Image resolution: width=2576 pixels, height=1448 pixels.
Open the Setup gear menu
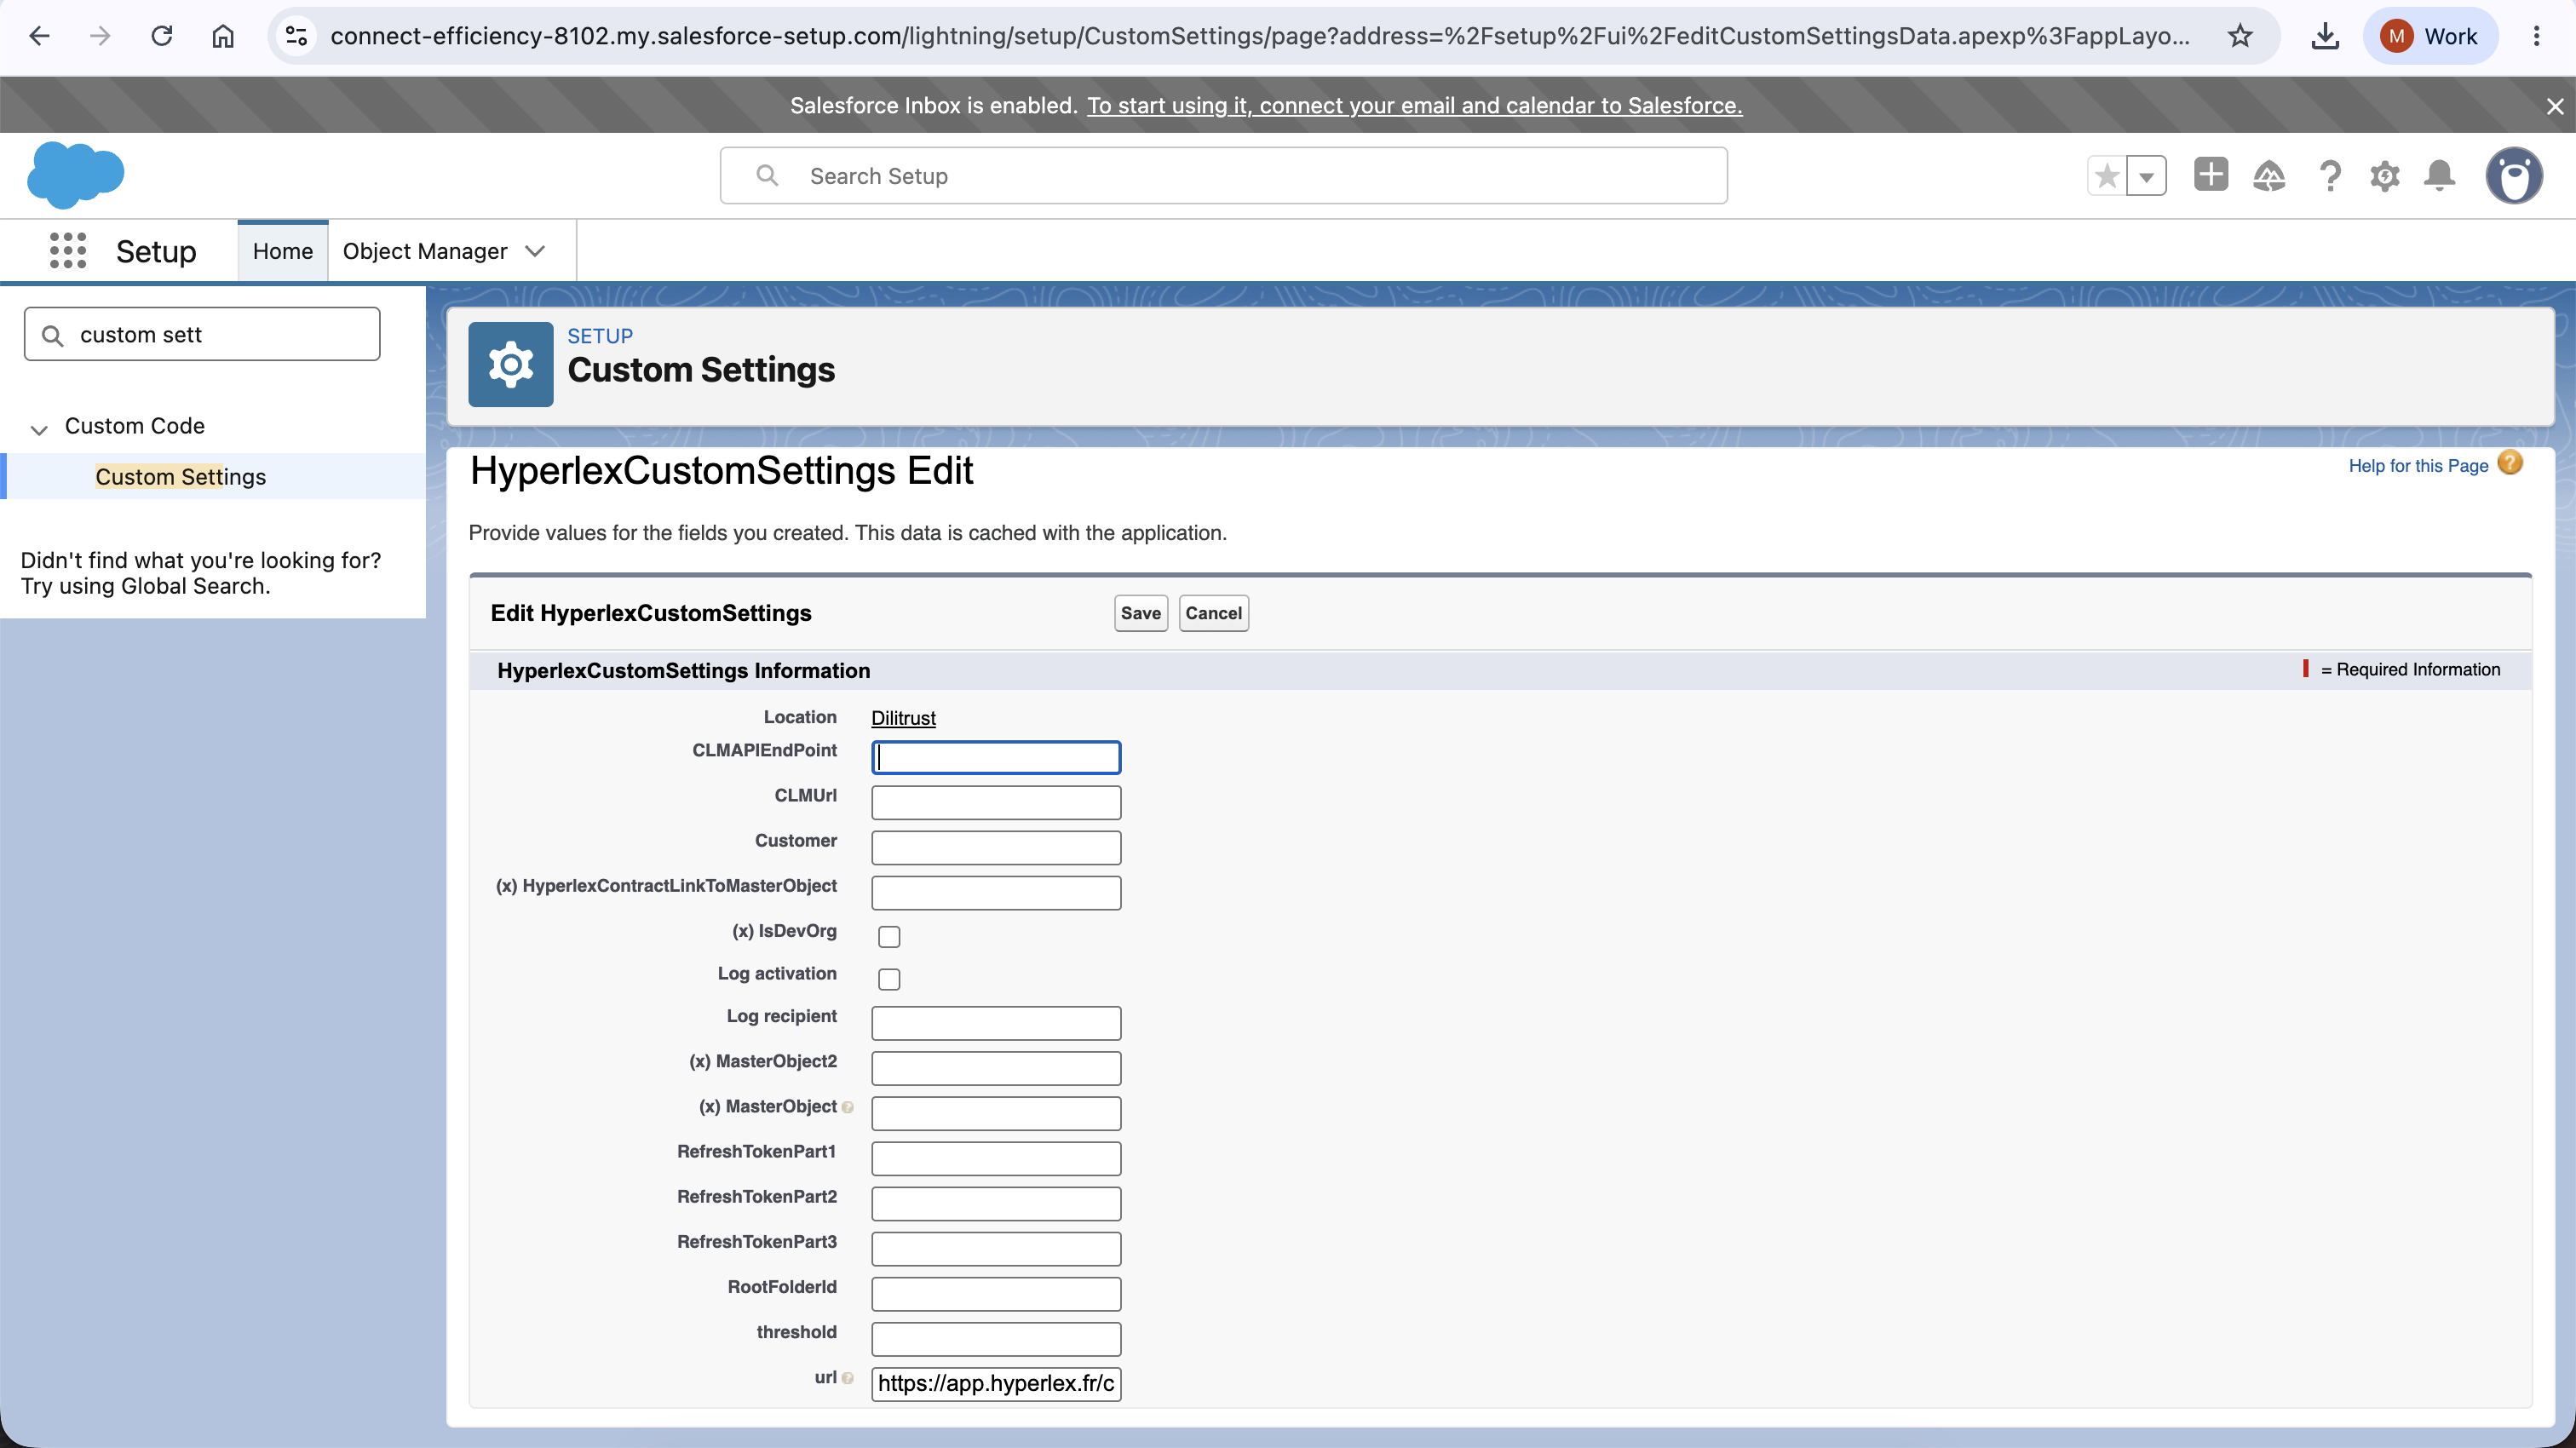(2385, 176)
